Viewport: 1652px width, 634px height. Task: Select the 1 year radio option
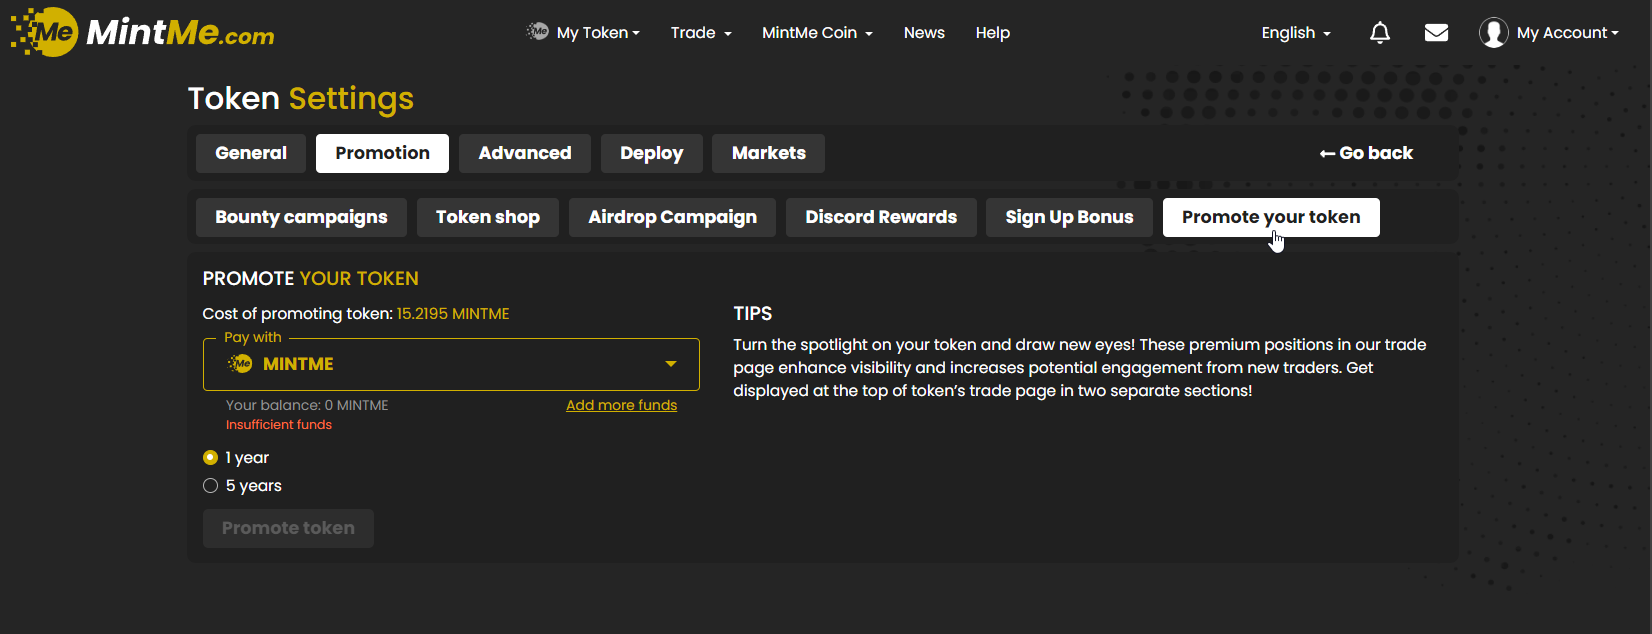(x=210, y=458)
